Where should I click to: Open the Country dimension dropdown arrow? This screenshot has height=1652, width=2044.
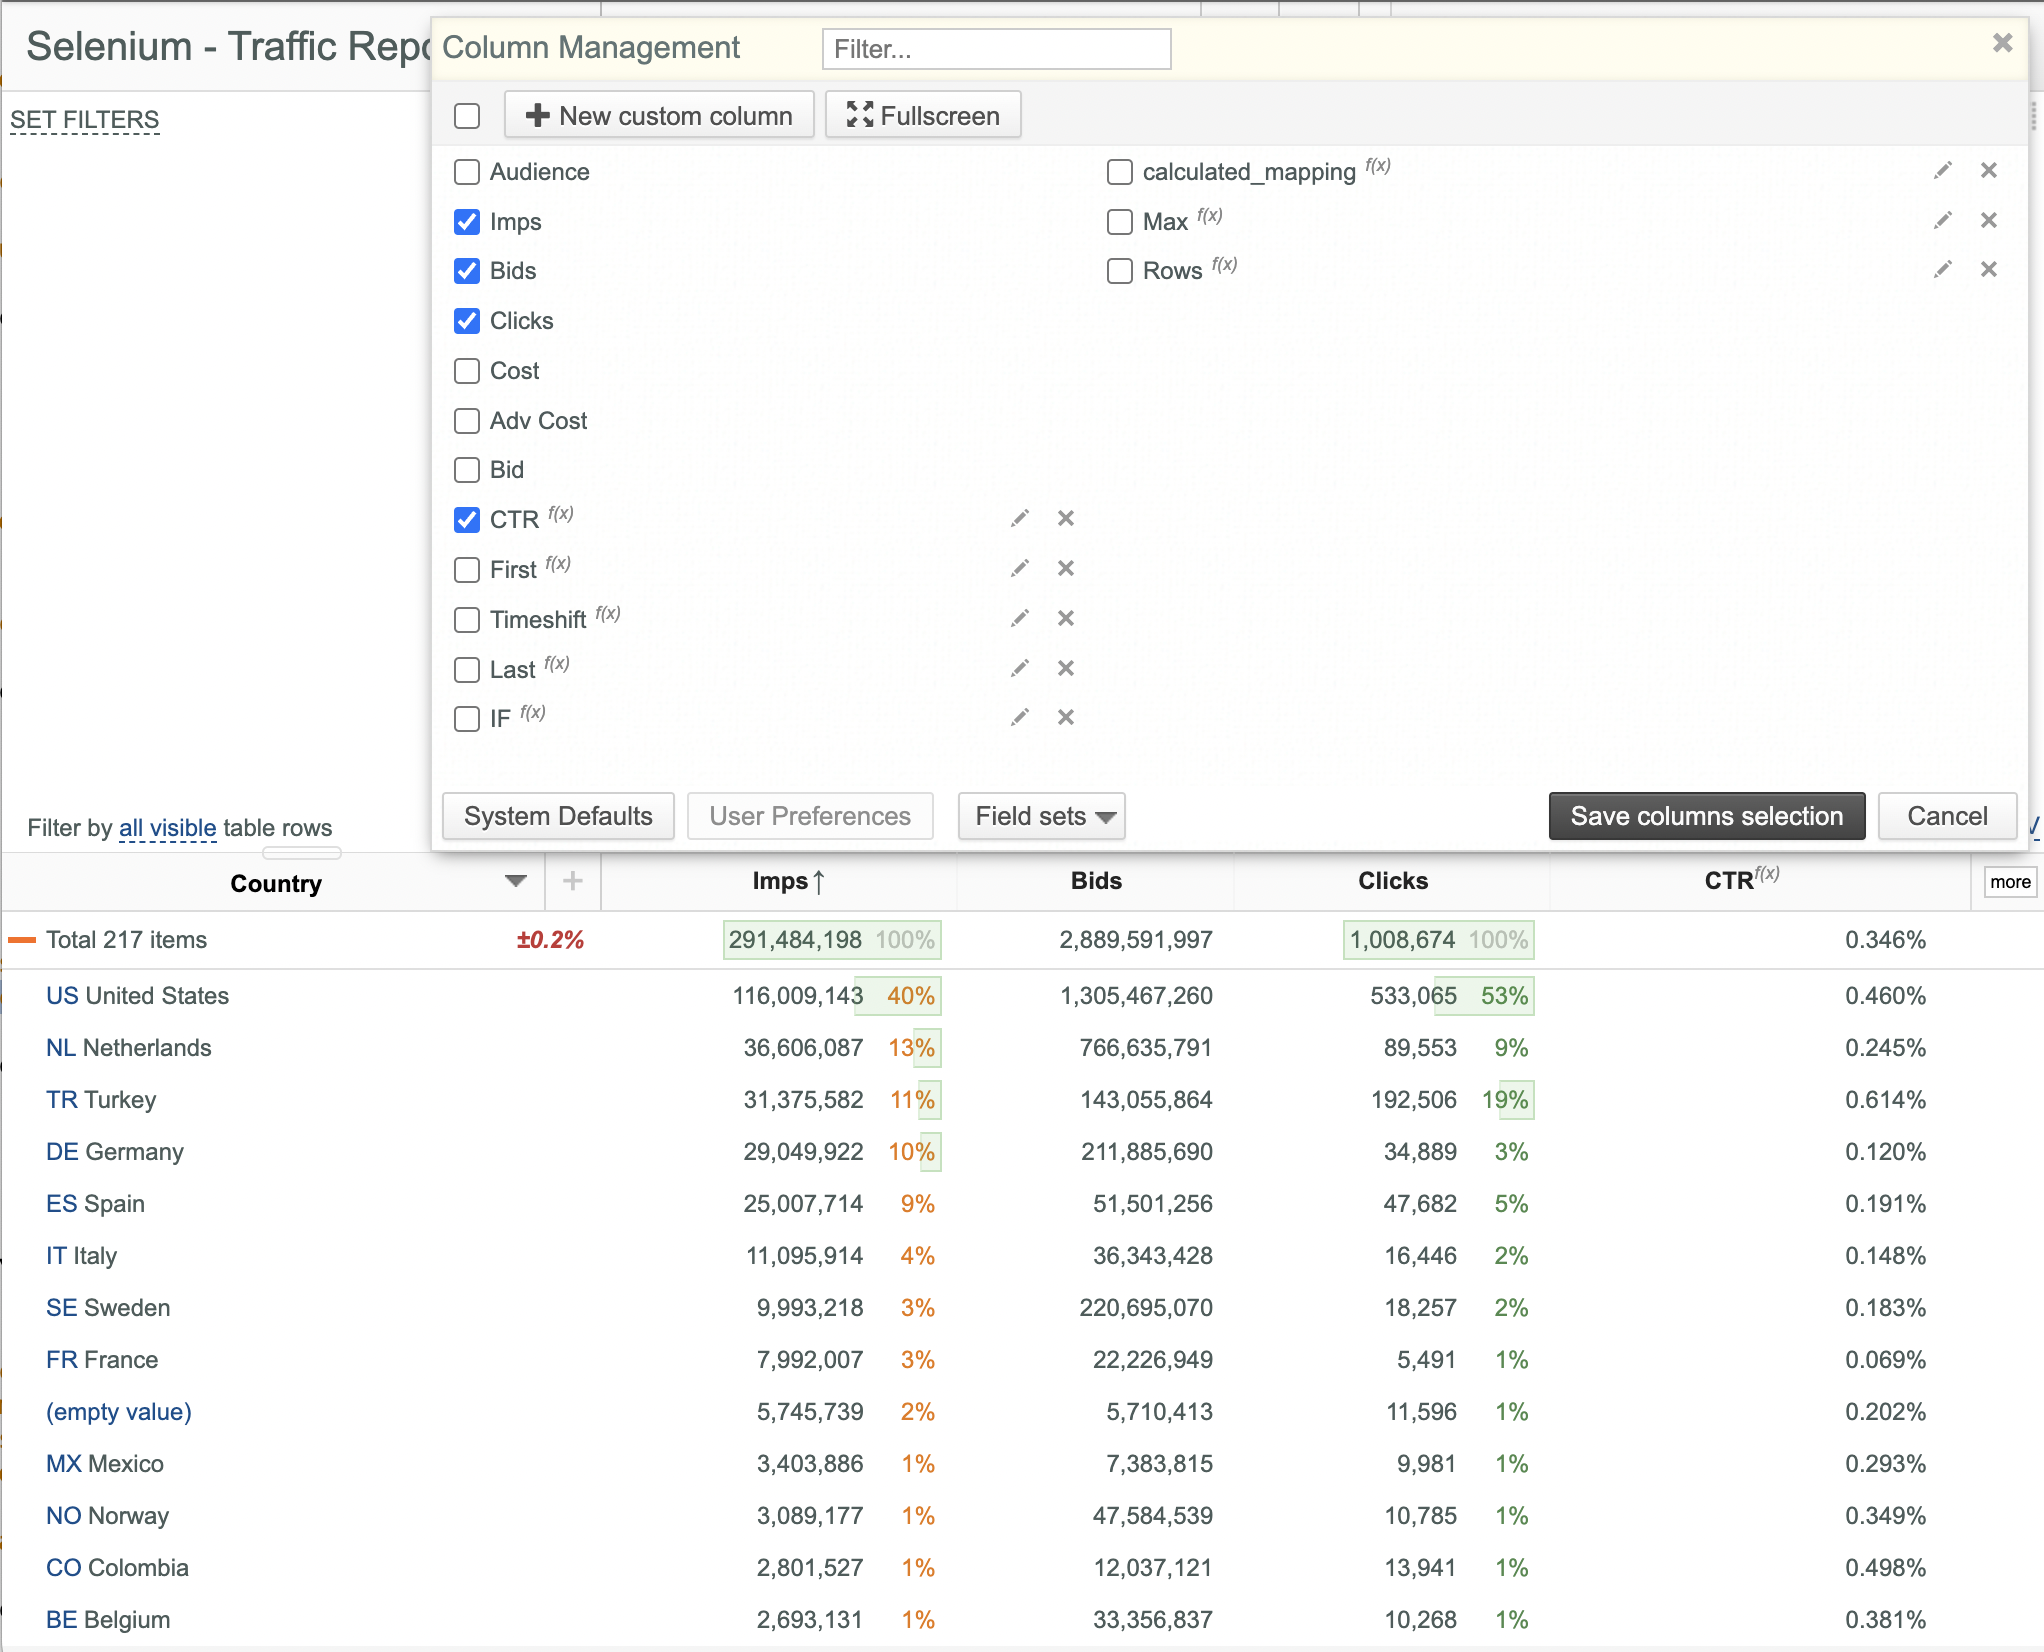(516, 881)
